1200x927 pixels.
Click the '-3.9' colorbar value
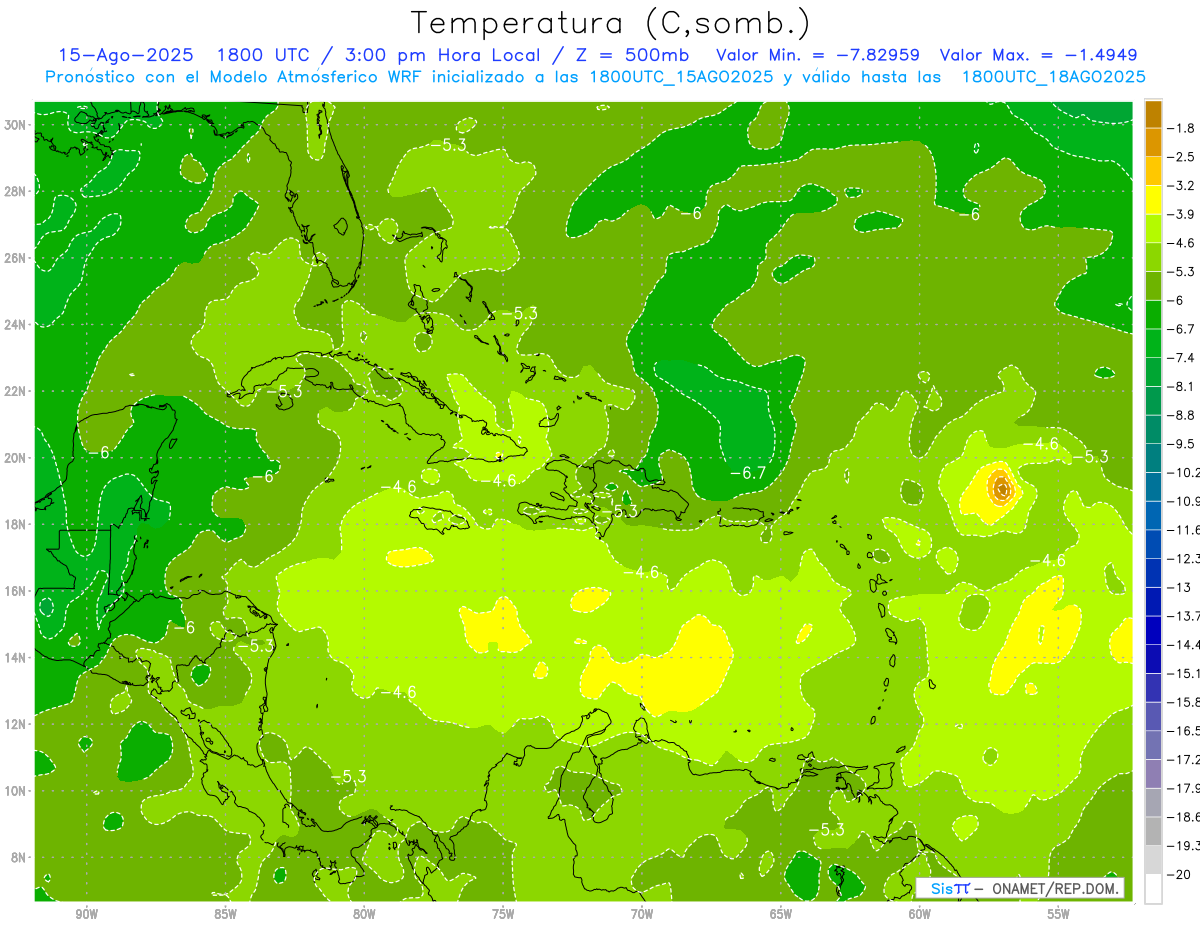(x=1183, y=214)
